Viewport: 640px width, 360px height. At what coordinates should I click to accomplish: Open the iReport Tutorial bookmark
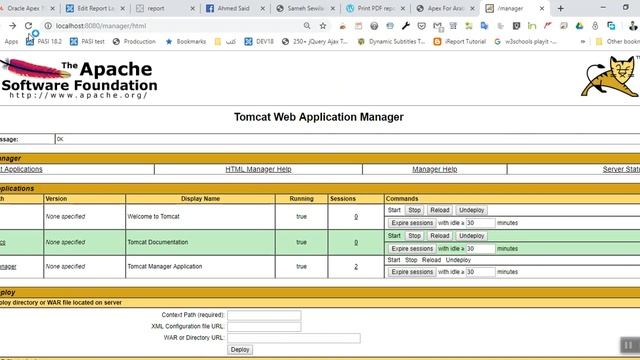[460, 42]
